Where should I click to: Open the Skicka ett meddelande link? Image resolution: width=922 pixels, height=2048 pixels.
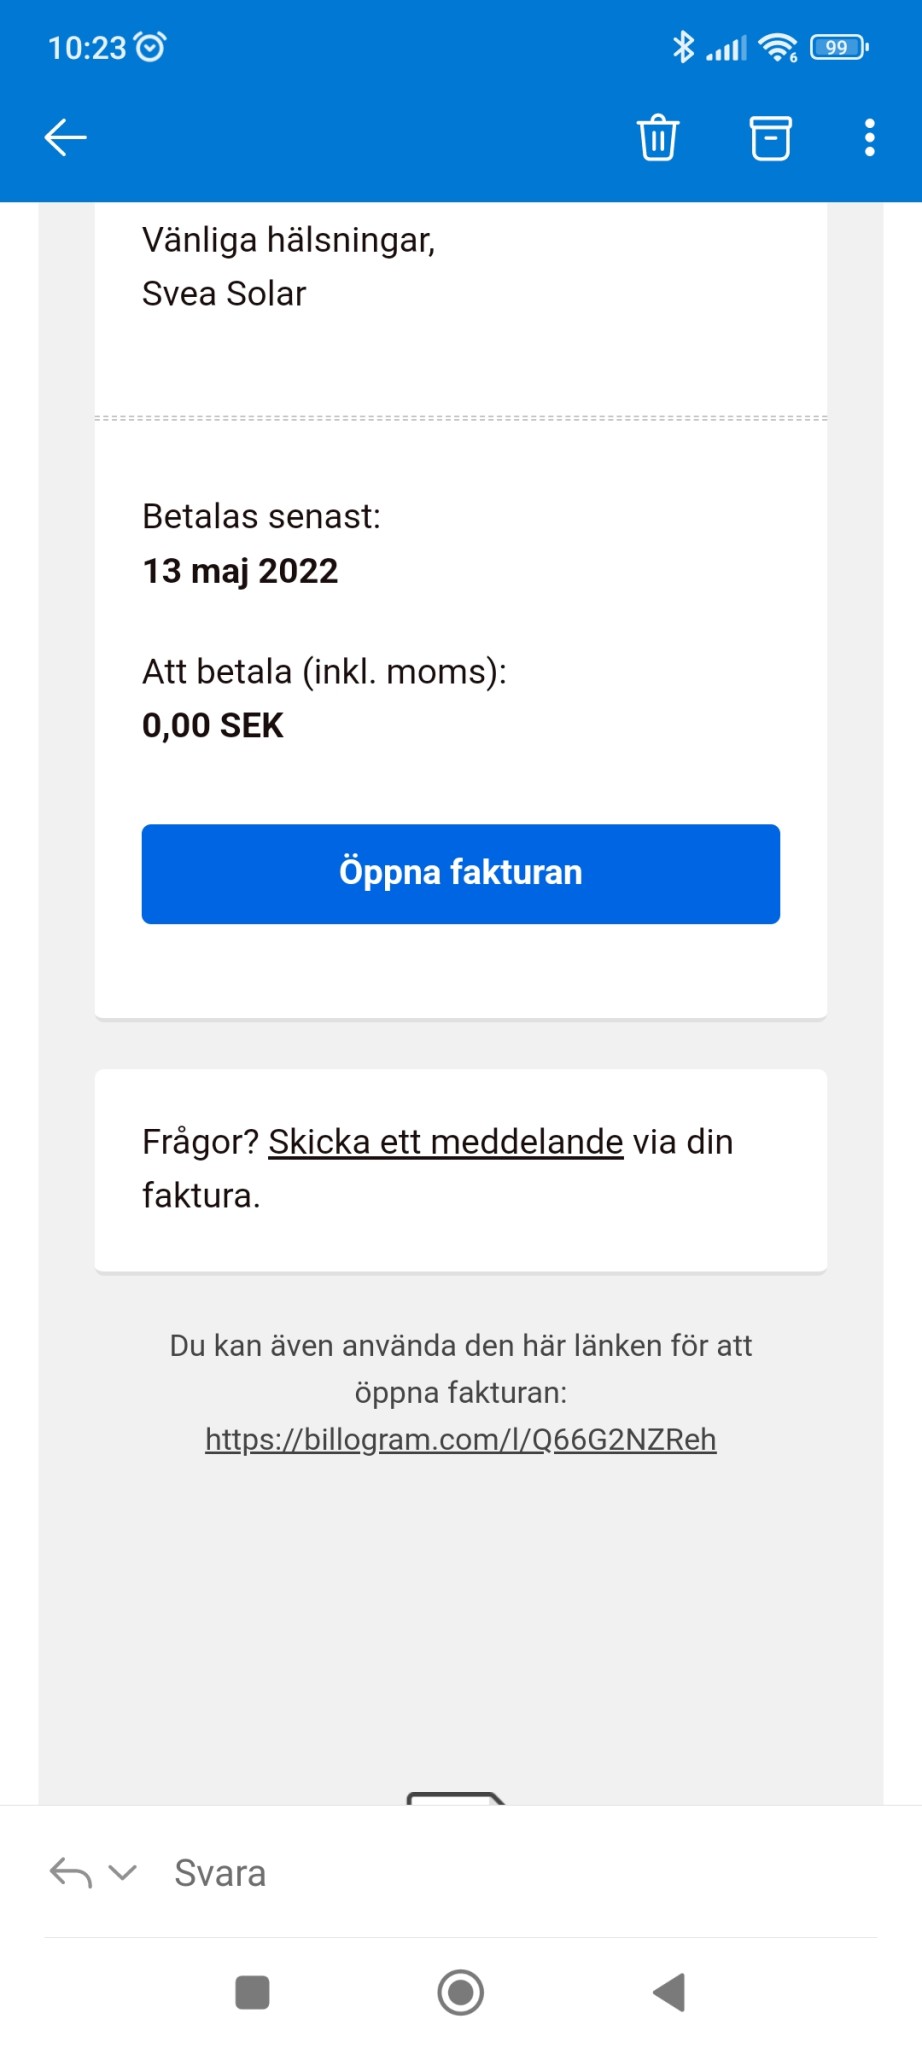pos(445,1142)
